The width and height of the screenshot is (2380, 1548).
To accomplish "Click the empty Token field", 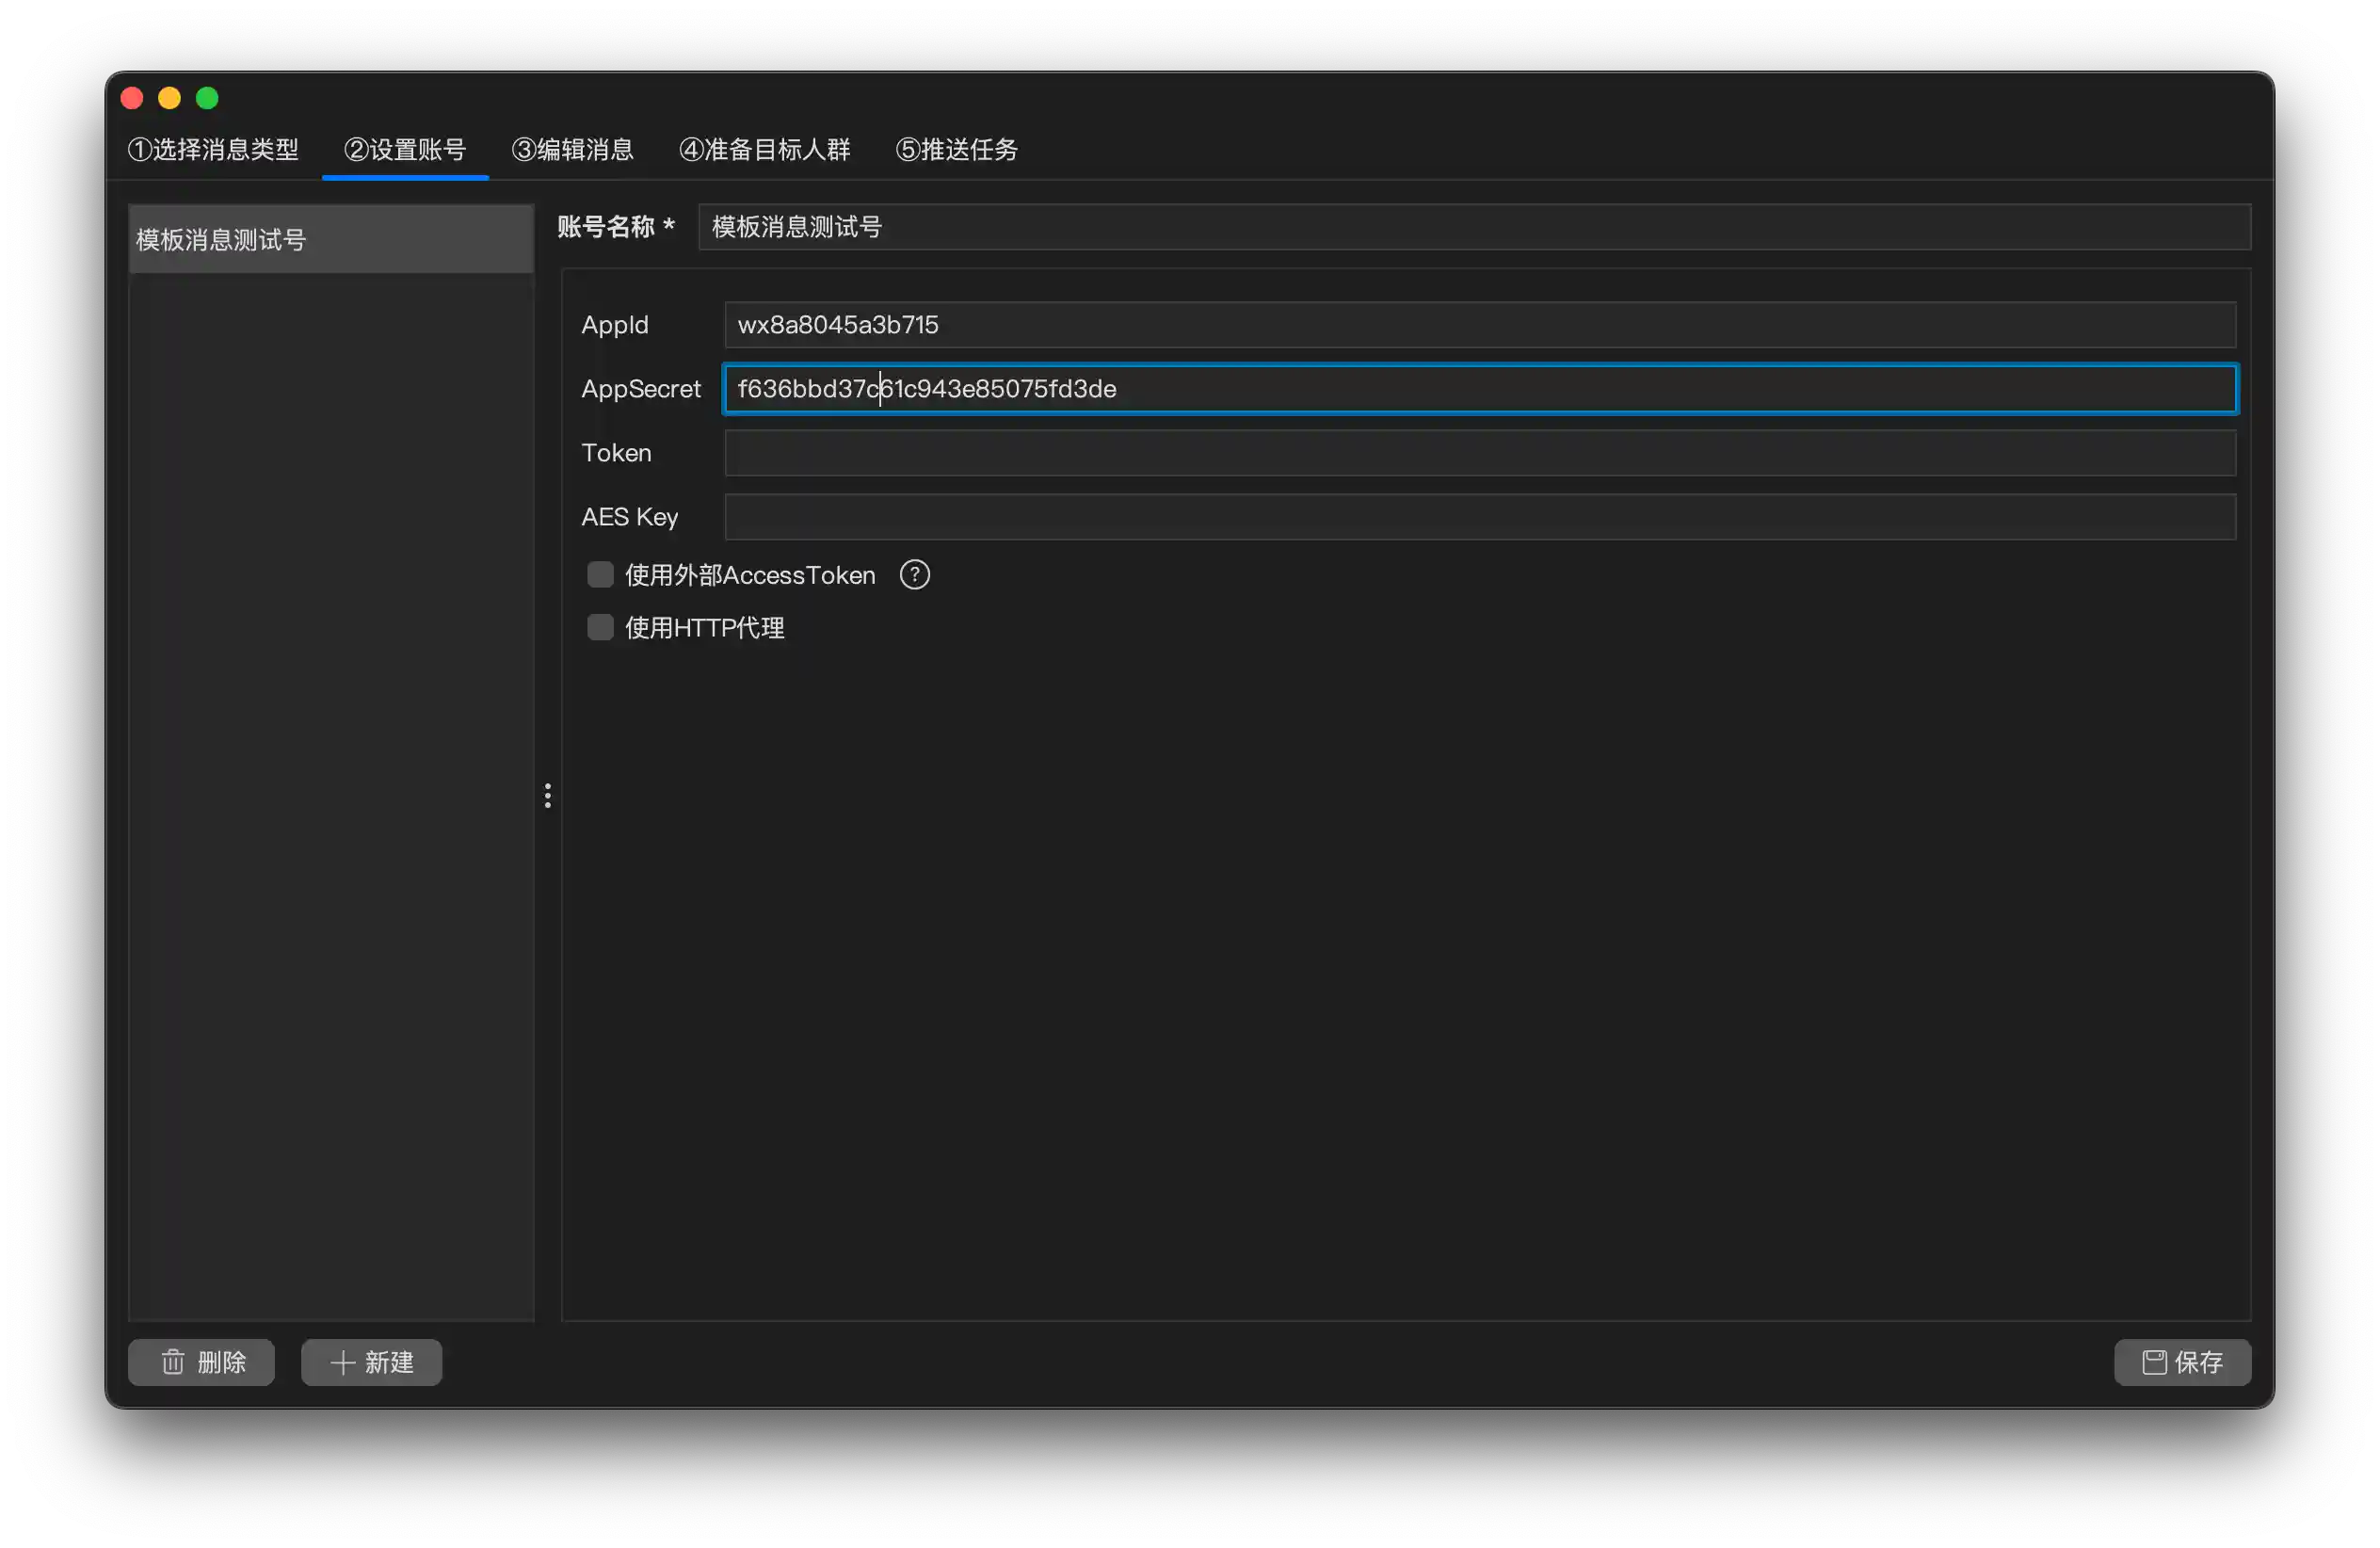I will (1480, 453).
